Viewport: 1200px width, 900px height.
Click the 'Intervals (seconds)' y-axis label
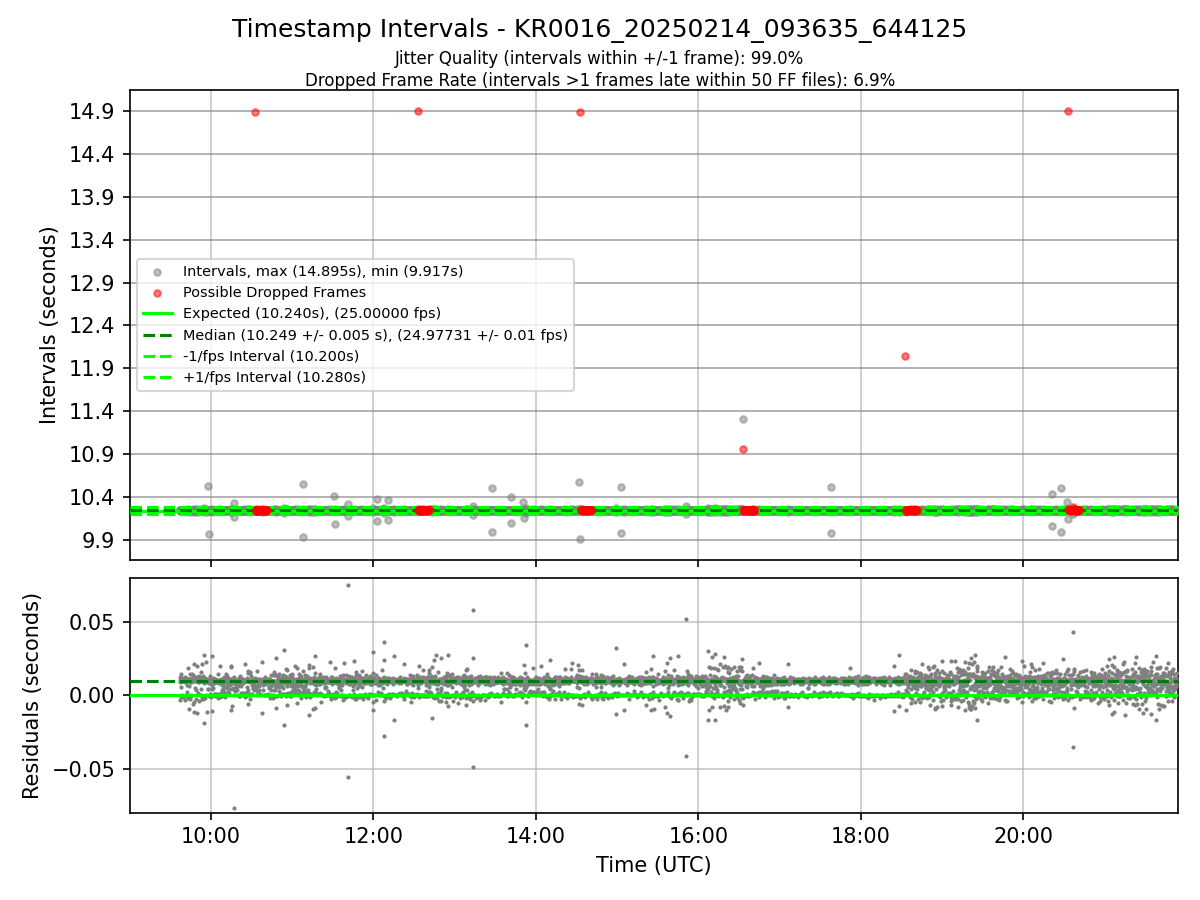(49, 325)
